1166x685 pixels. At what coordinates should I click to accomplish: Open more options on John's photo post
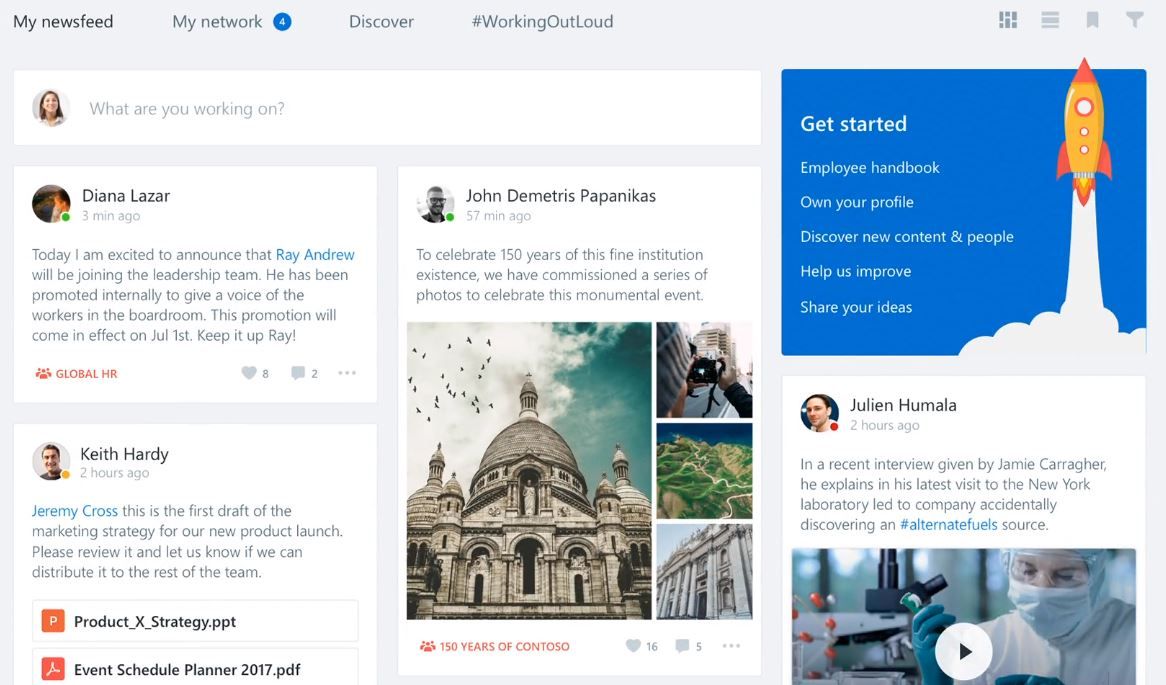[731, 646]
